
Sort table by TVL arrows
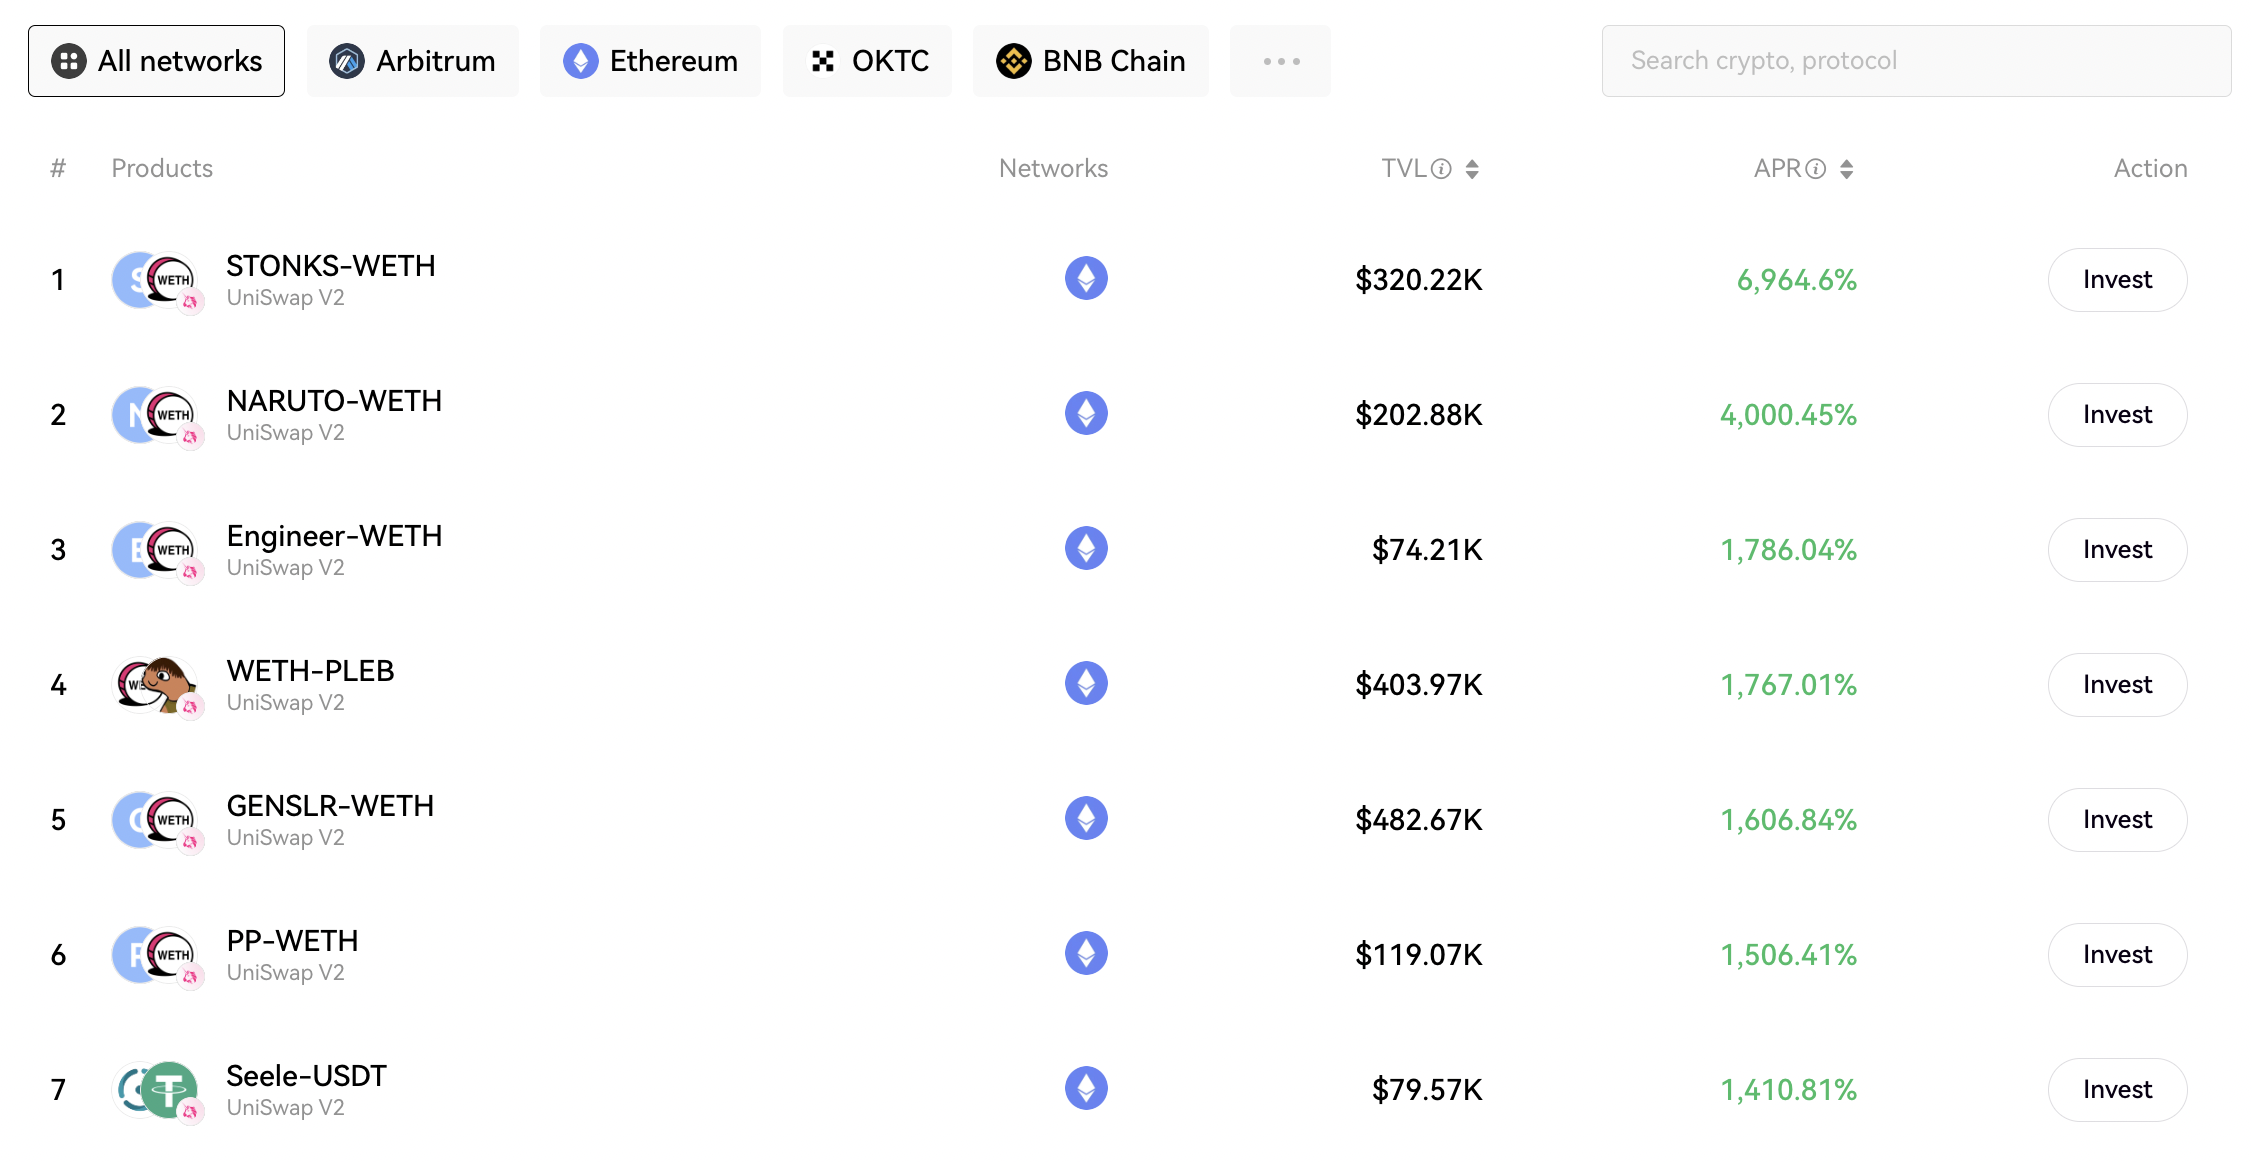(1472, 169)
